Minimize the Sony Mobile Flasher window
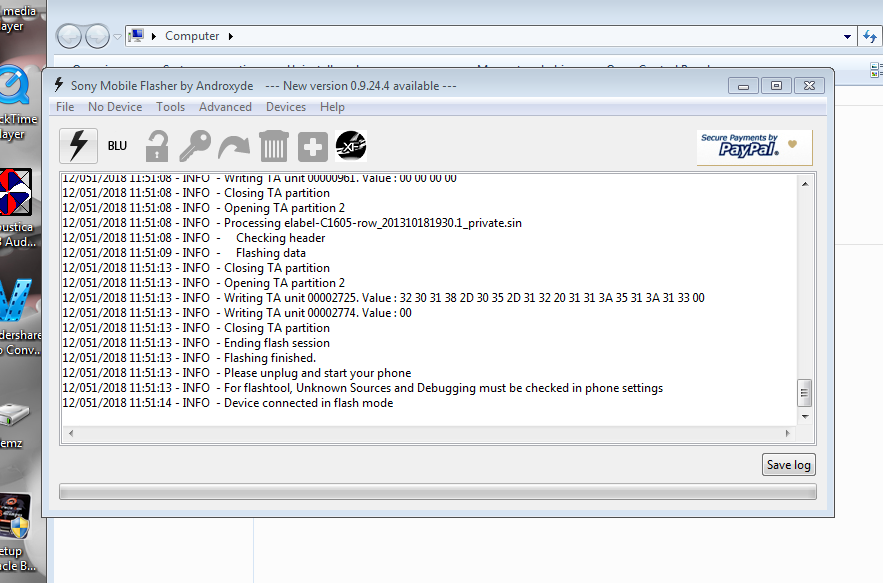 pos(743,86)
